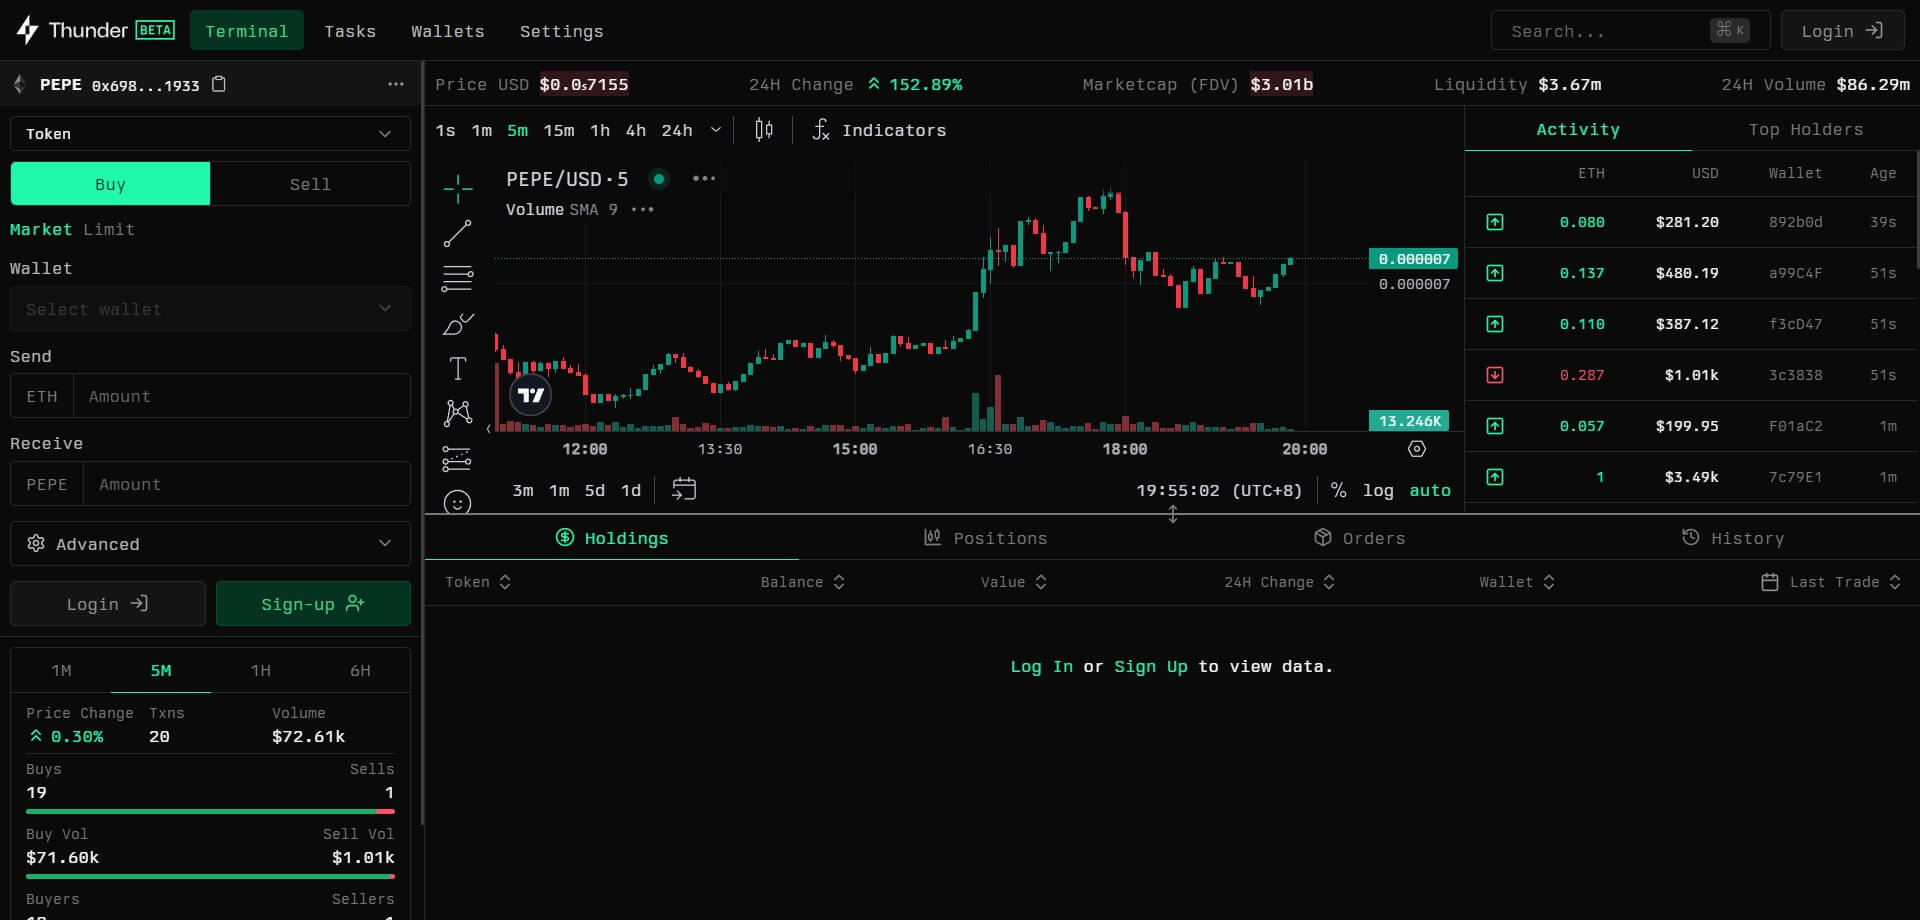
Task: Sort holdings by Balance column
Action: pyautogui.click(x=803, y=582)
